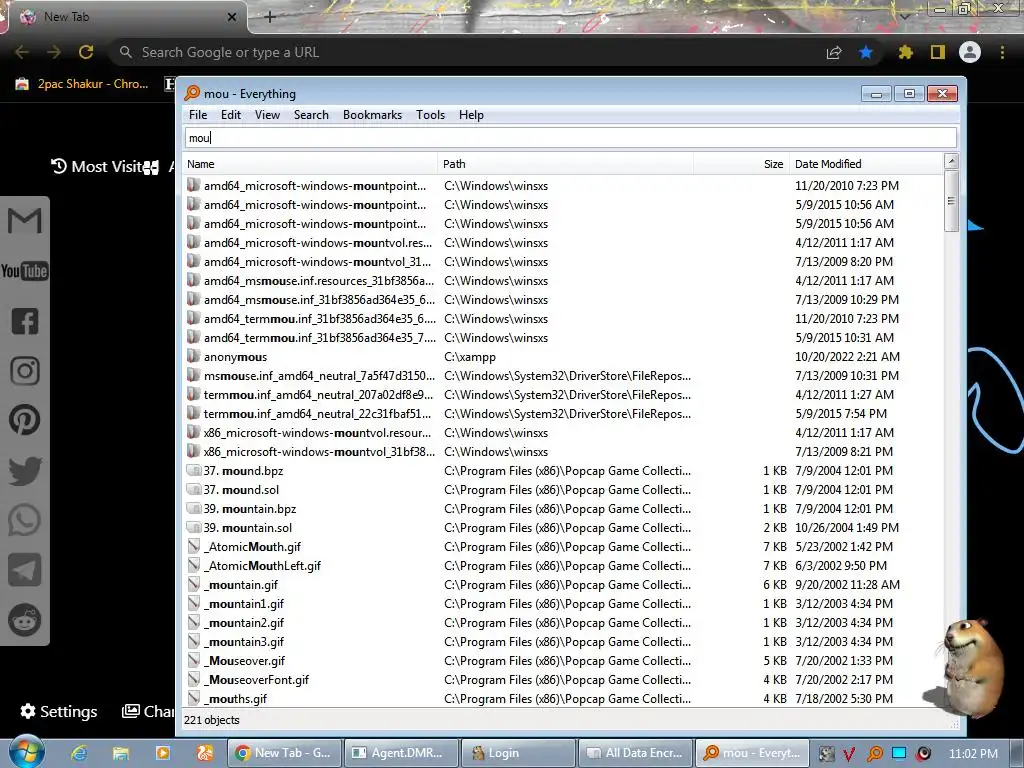Open the Telegram shortcut in the Chrome sidebar

24,570
